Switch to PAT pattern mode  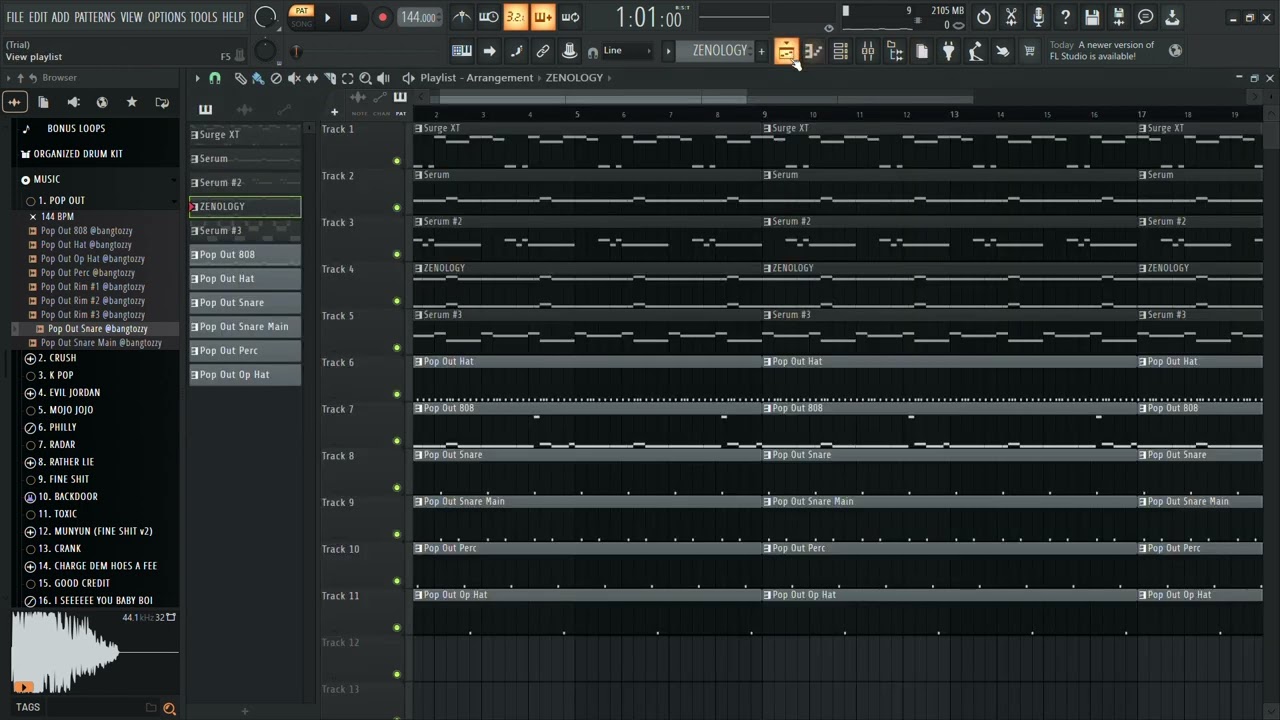pos(301,11)
